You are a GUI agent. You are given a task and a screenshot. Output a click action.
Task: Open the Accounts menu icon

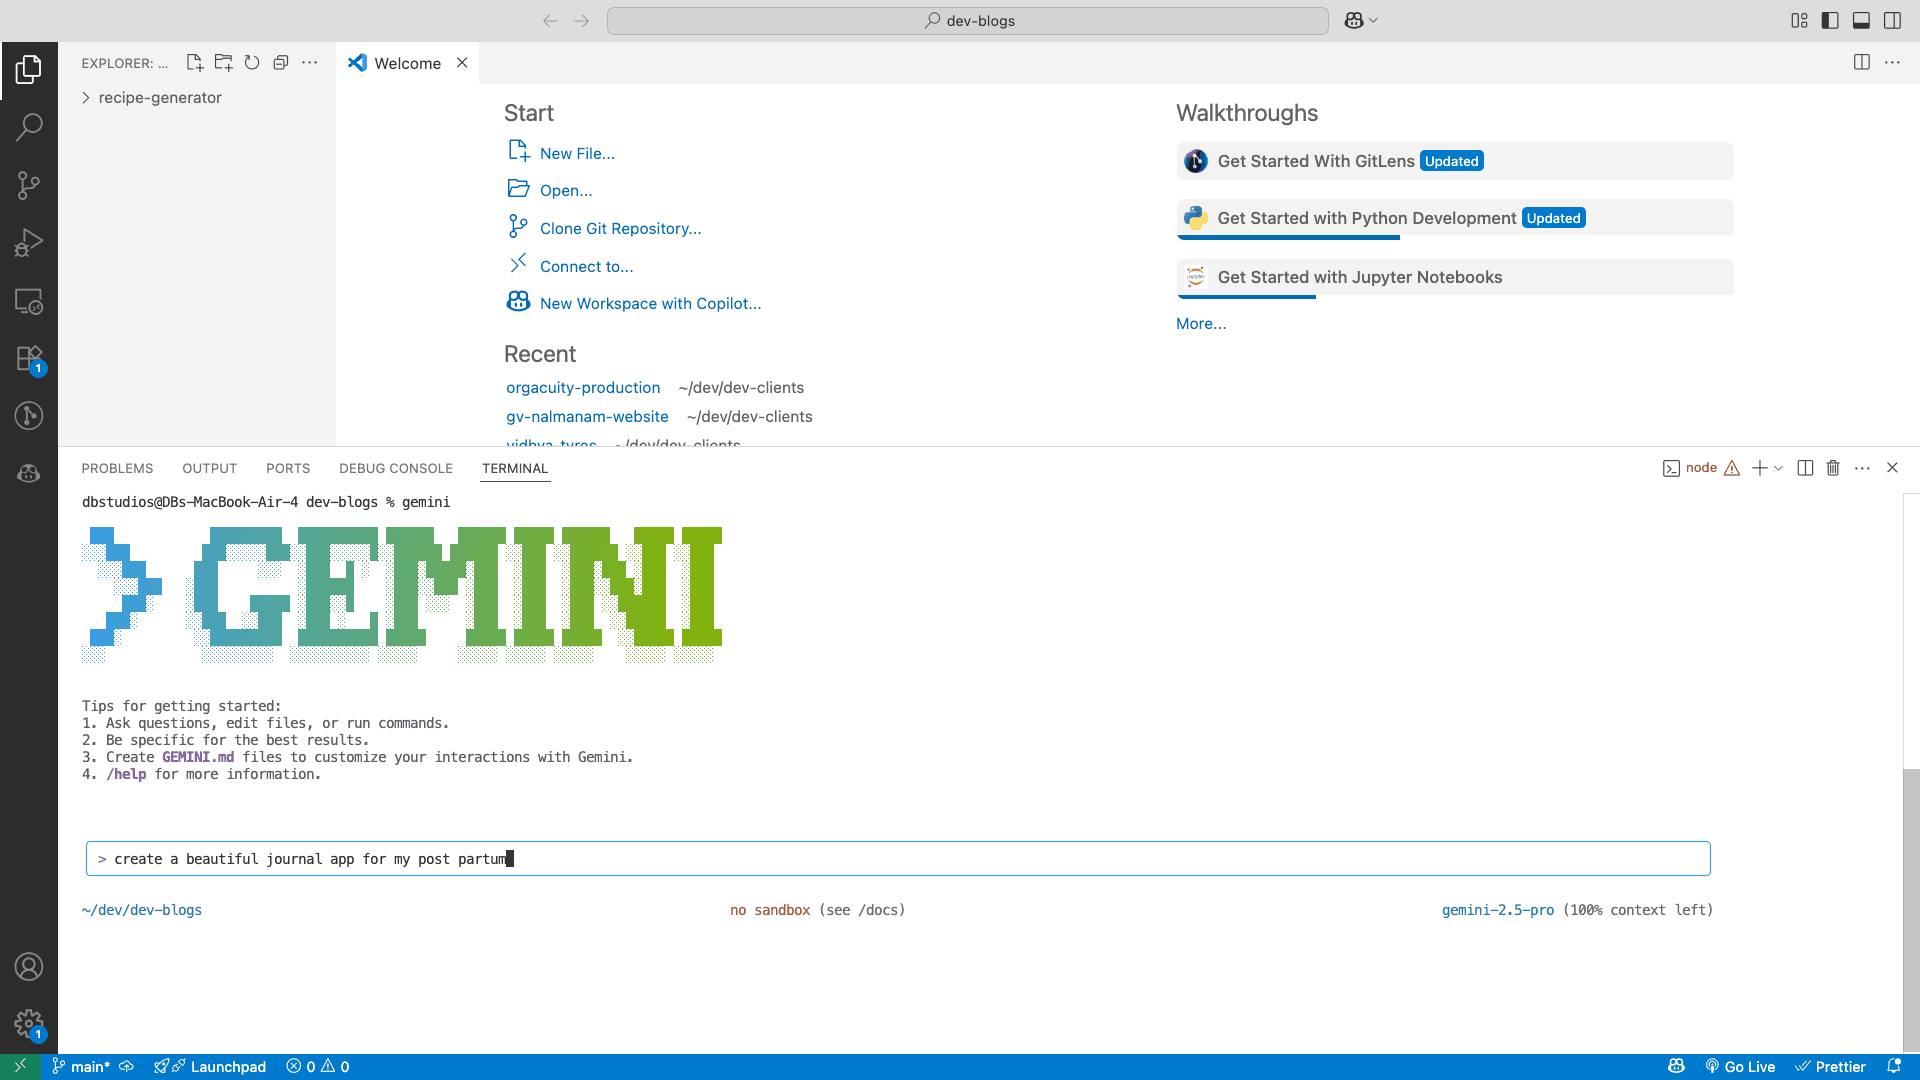(x=29, y=967)
